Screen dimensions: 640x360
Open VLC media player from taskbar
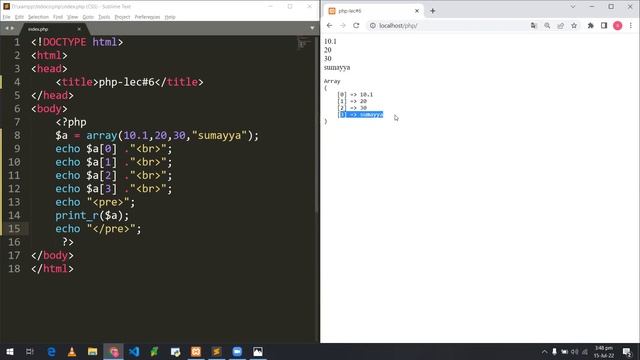72,351
